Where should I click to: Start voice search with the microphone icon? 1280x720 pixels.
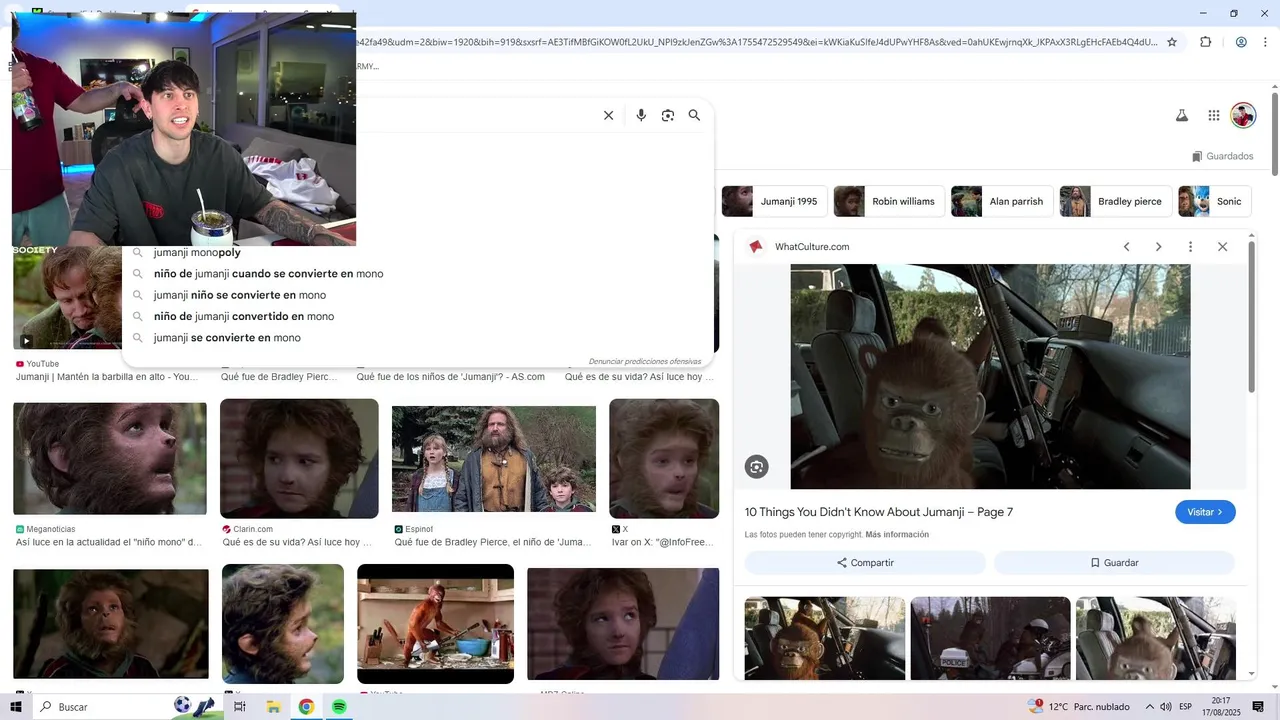click(x=641, y=115)
